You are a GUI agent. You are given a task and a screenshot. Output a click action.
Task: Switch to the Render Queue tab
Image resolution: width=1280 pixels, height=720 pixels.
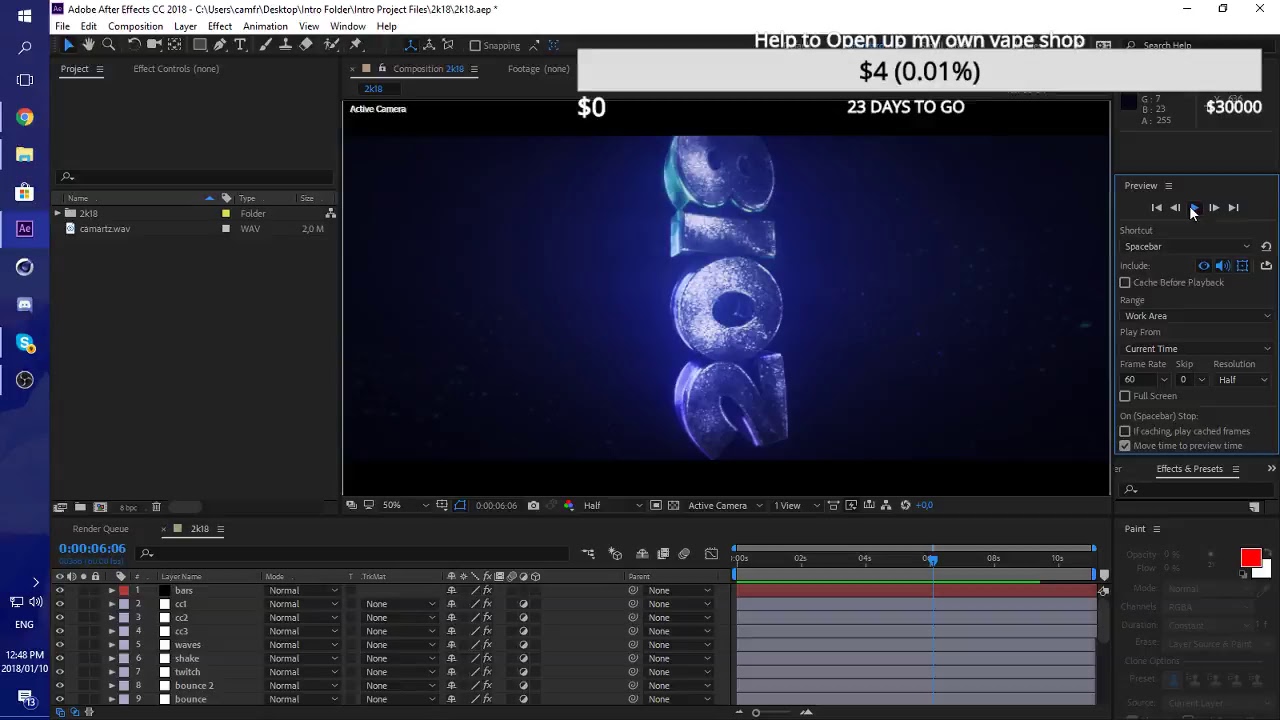pos(101,529)
